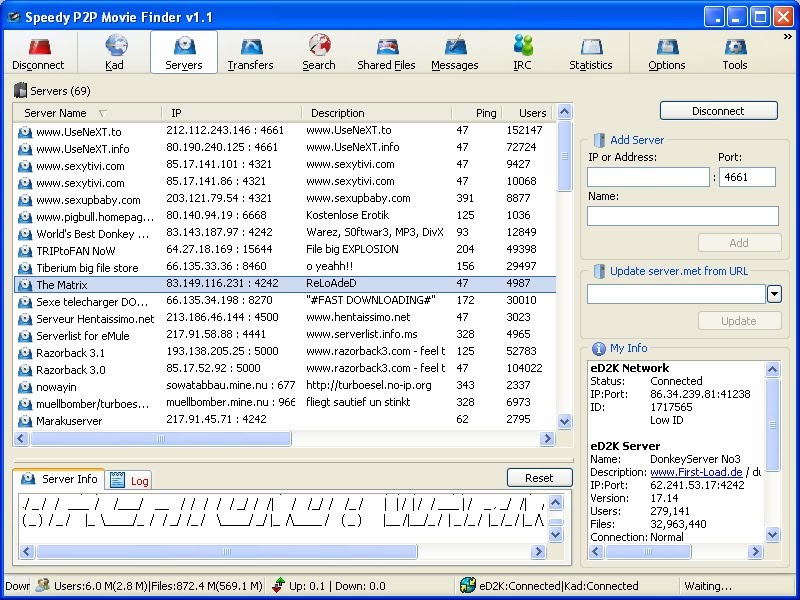Click the Up: 0.1 | Down: 0.0 status
This screenshot has height=600, width=800.
[337, 586]
